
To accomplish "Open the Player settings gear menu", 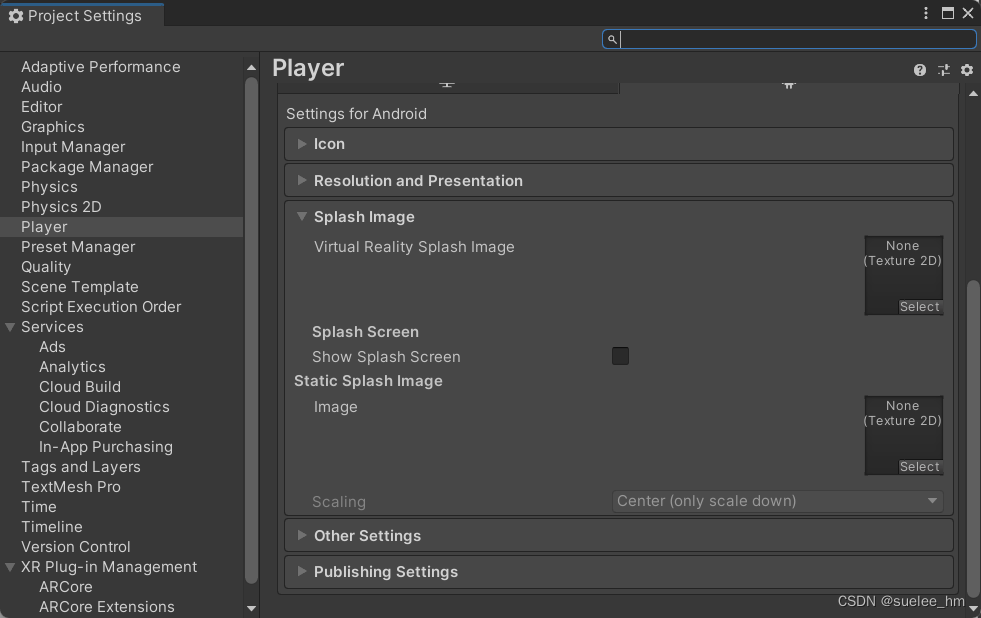I will tap(967, 70).
